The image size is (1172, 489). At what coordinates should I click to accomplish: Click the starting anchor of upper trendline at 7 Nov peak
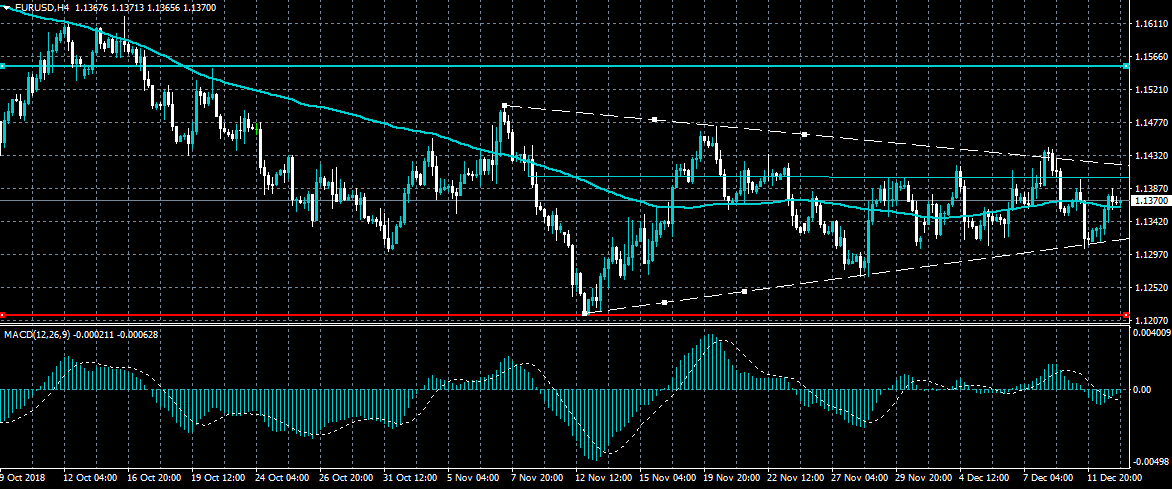pyautogui.click(x=505, y=105)
